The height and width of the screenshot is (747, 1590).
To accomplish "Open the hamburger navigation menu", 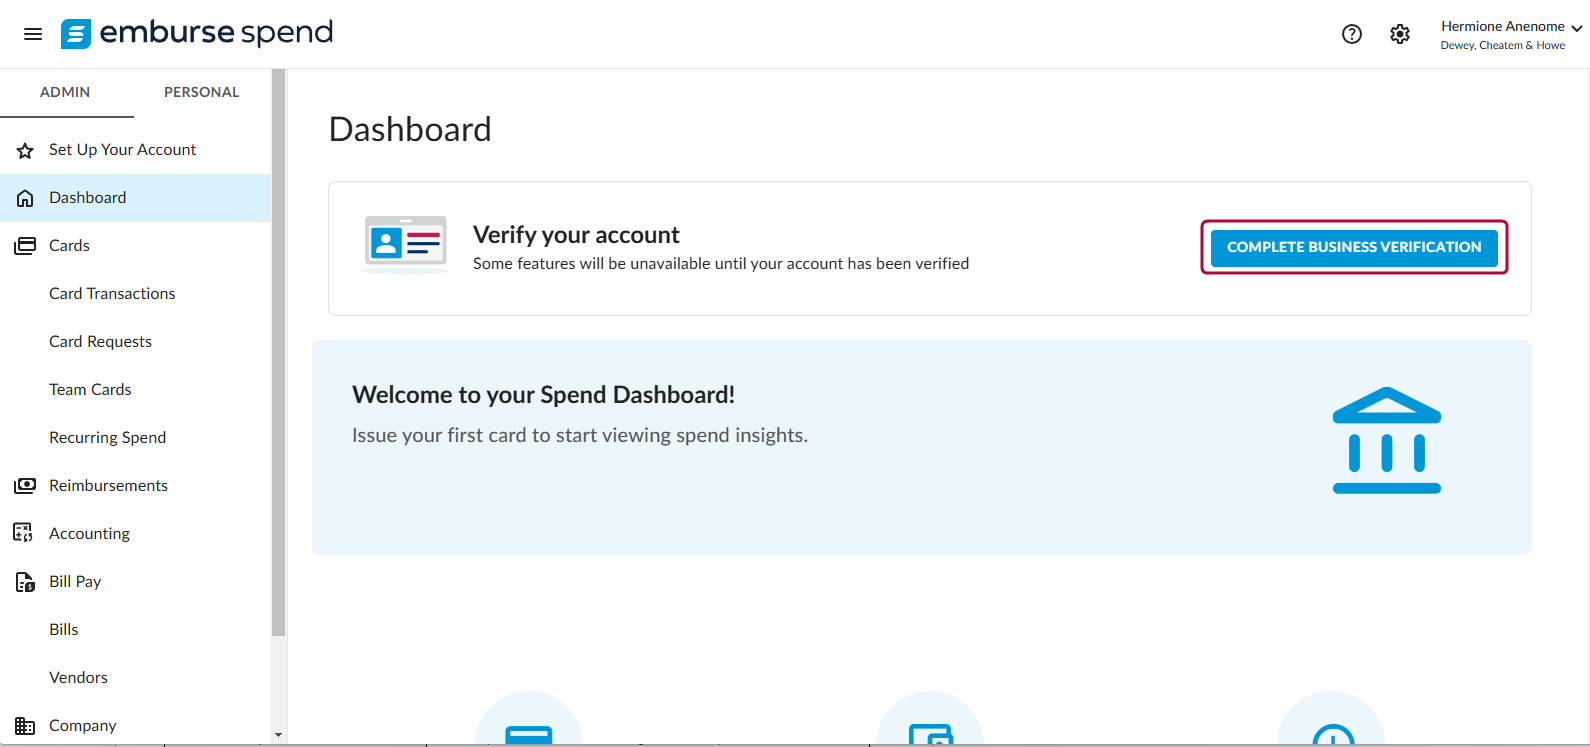I will point(33,34).
